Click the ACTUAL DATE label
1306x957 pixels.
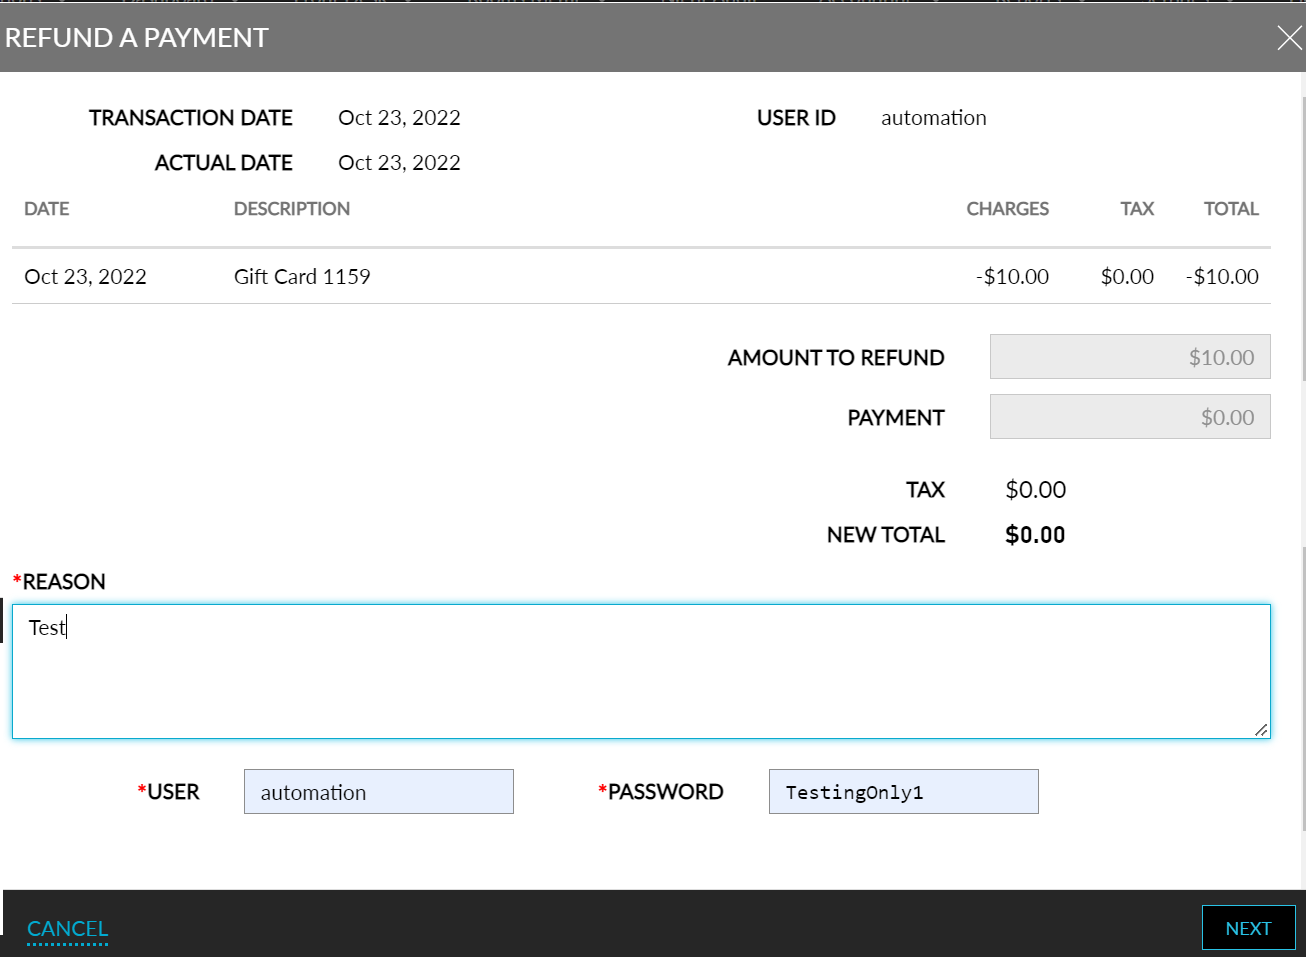pos(223,163)
